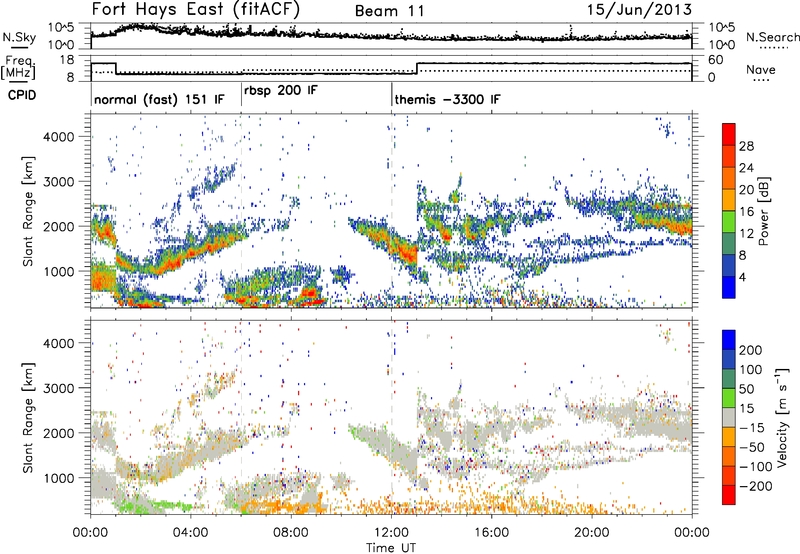Click the 'Power [dB]' colorbar title

pos(764,211)
